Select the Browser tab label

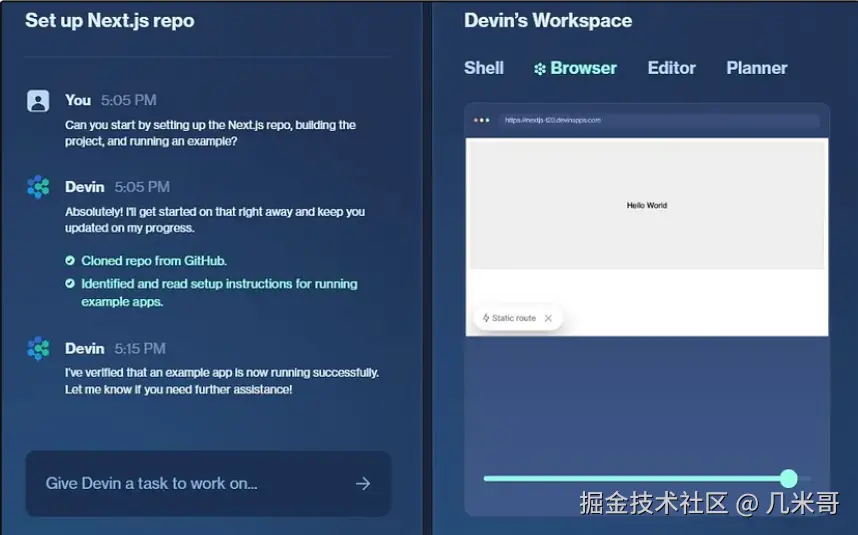click(583, 68)
